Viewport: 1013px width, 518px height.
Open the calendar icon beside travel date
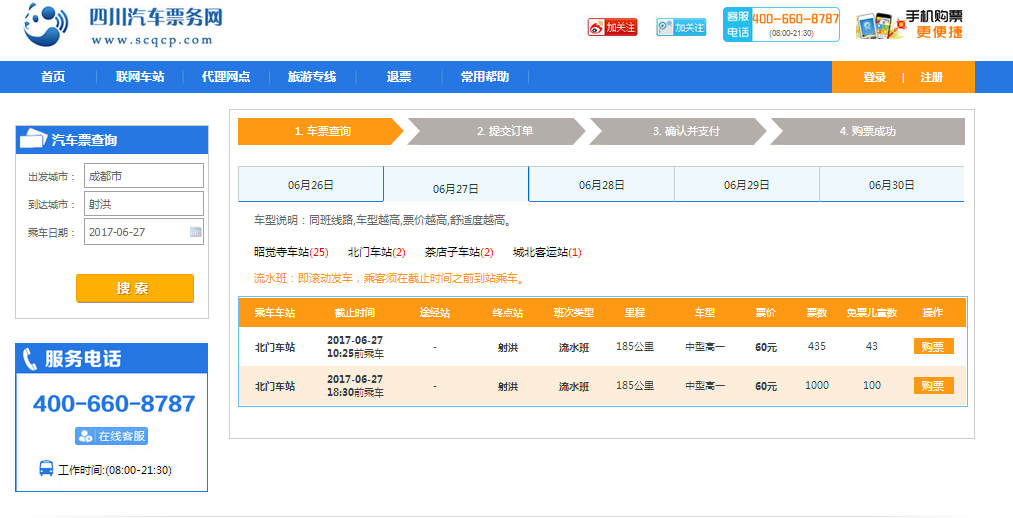pos(195,232)
